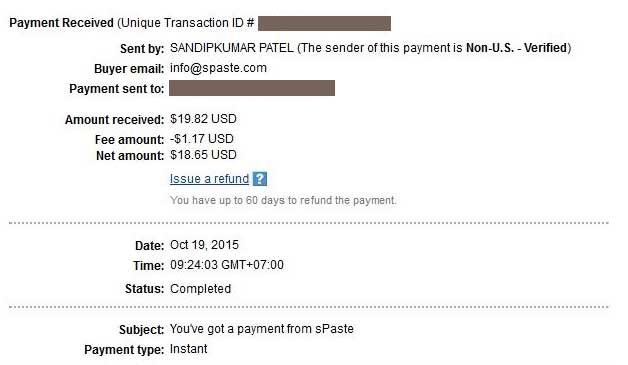628x365 pixels.
Task: Click the Amount received value $19.82 USD
Action: [x=203, y=119]
